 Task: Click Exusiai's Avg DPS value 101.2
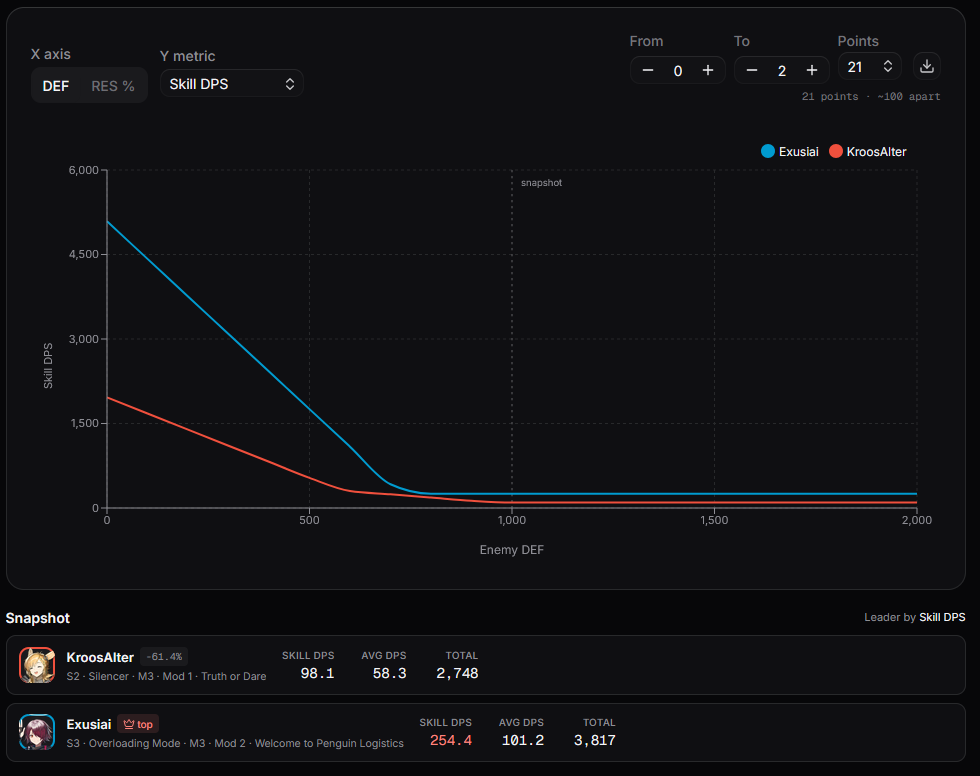[x=523, y=740]
